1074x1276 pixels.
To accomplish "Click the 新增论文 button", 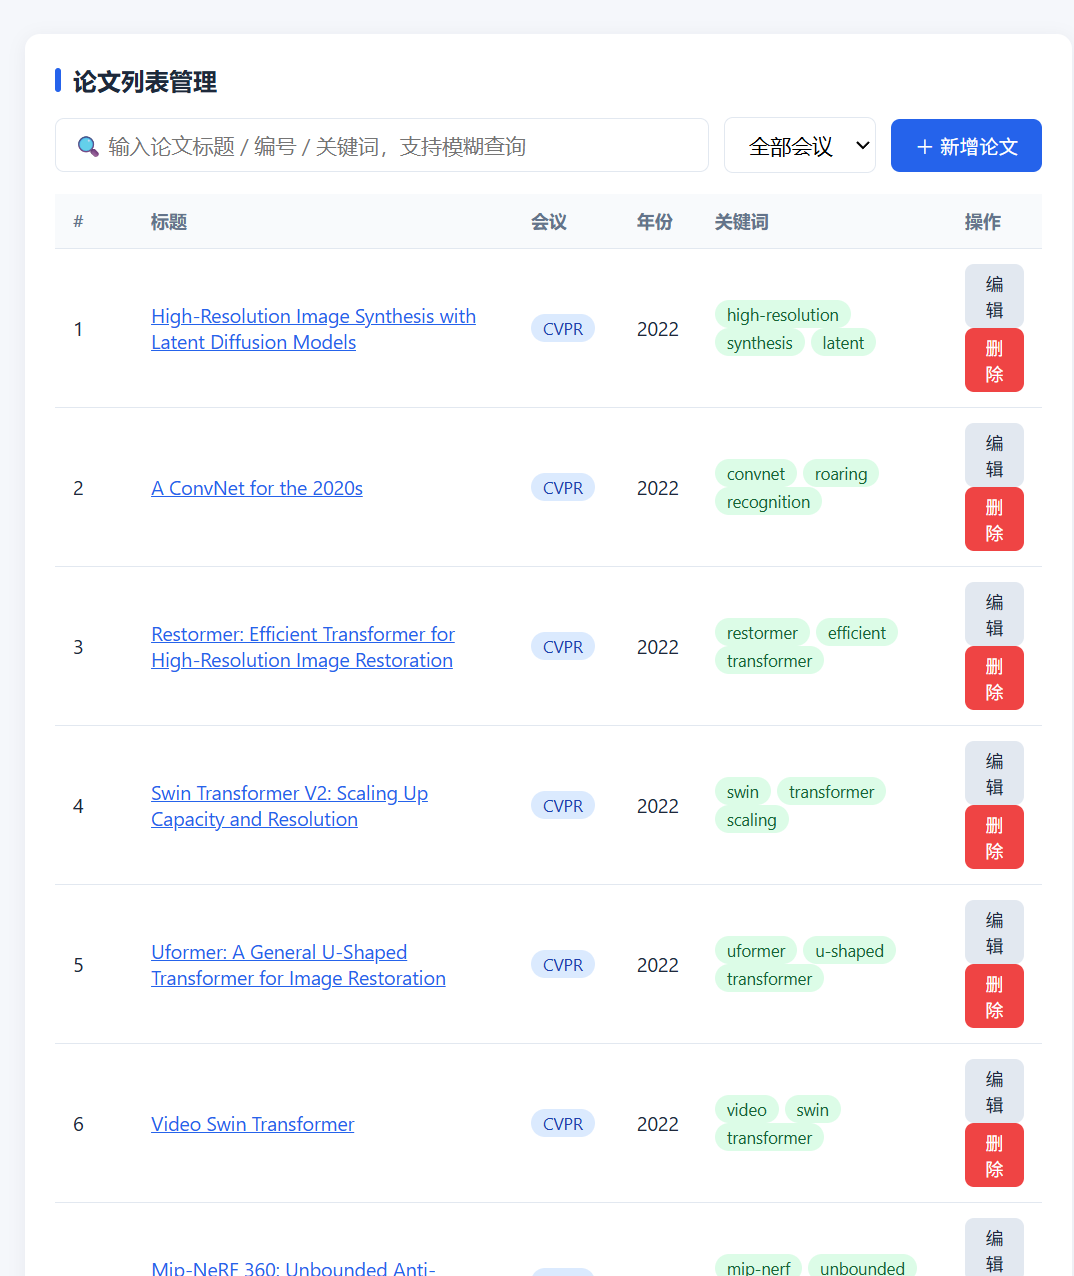I will (x=966, y=146).
